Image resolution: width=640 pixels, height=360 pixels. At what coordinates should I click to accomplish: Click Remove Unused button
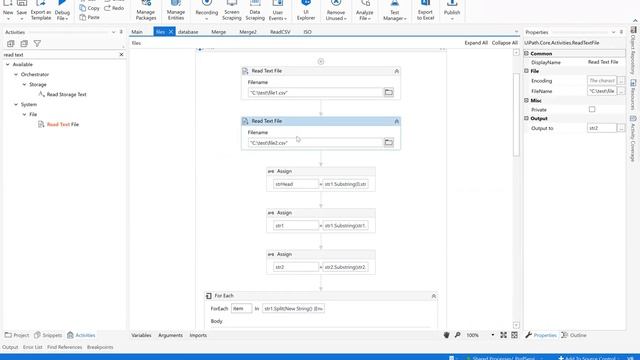tap(336, 11)
